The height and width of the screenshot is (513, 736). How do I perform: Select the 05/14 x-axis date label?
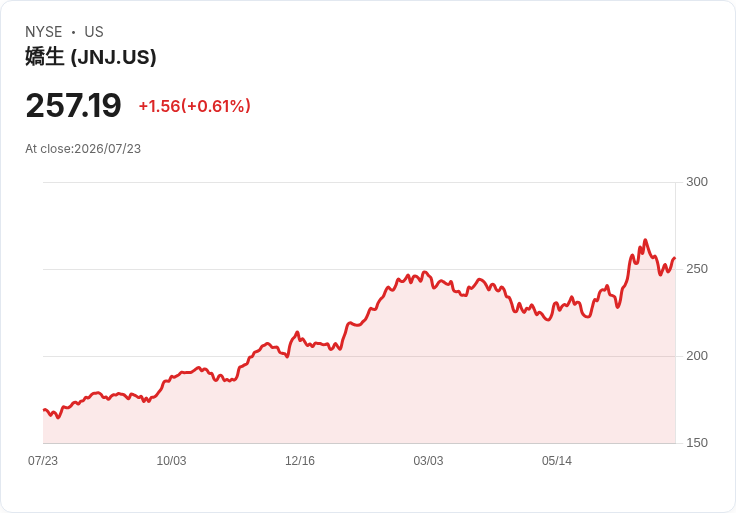[557, 461]
